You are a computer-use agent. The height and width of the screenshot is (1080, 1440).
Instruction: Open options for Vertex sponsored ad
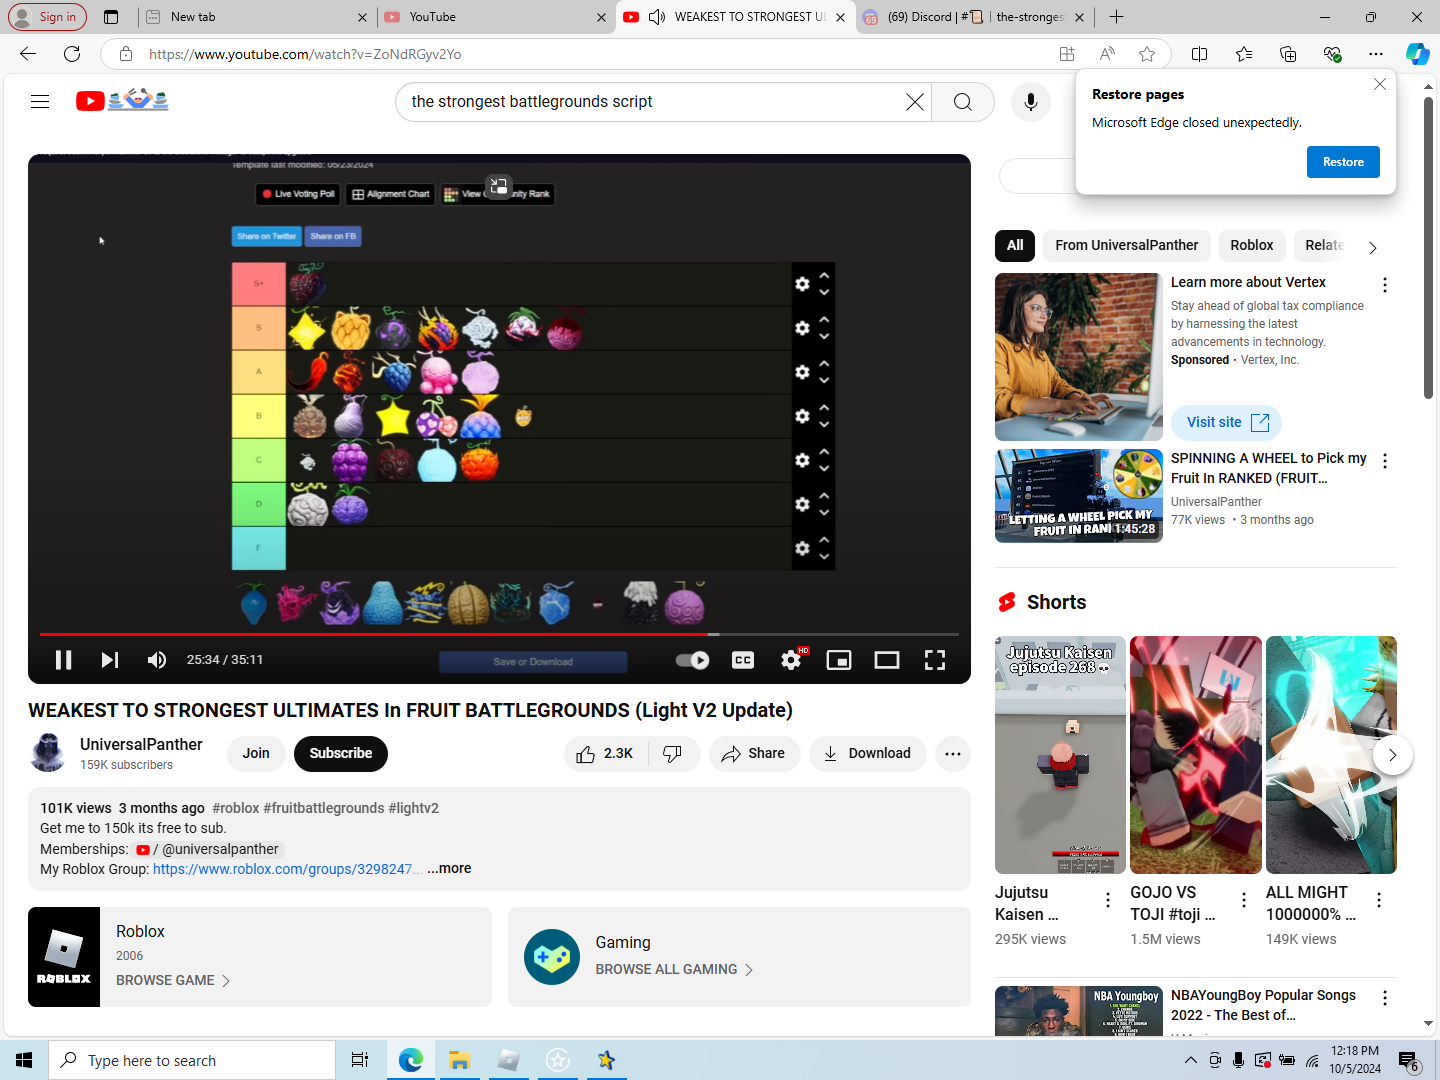tap(1385, 285)
